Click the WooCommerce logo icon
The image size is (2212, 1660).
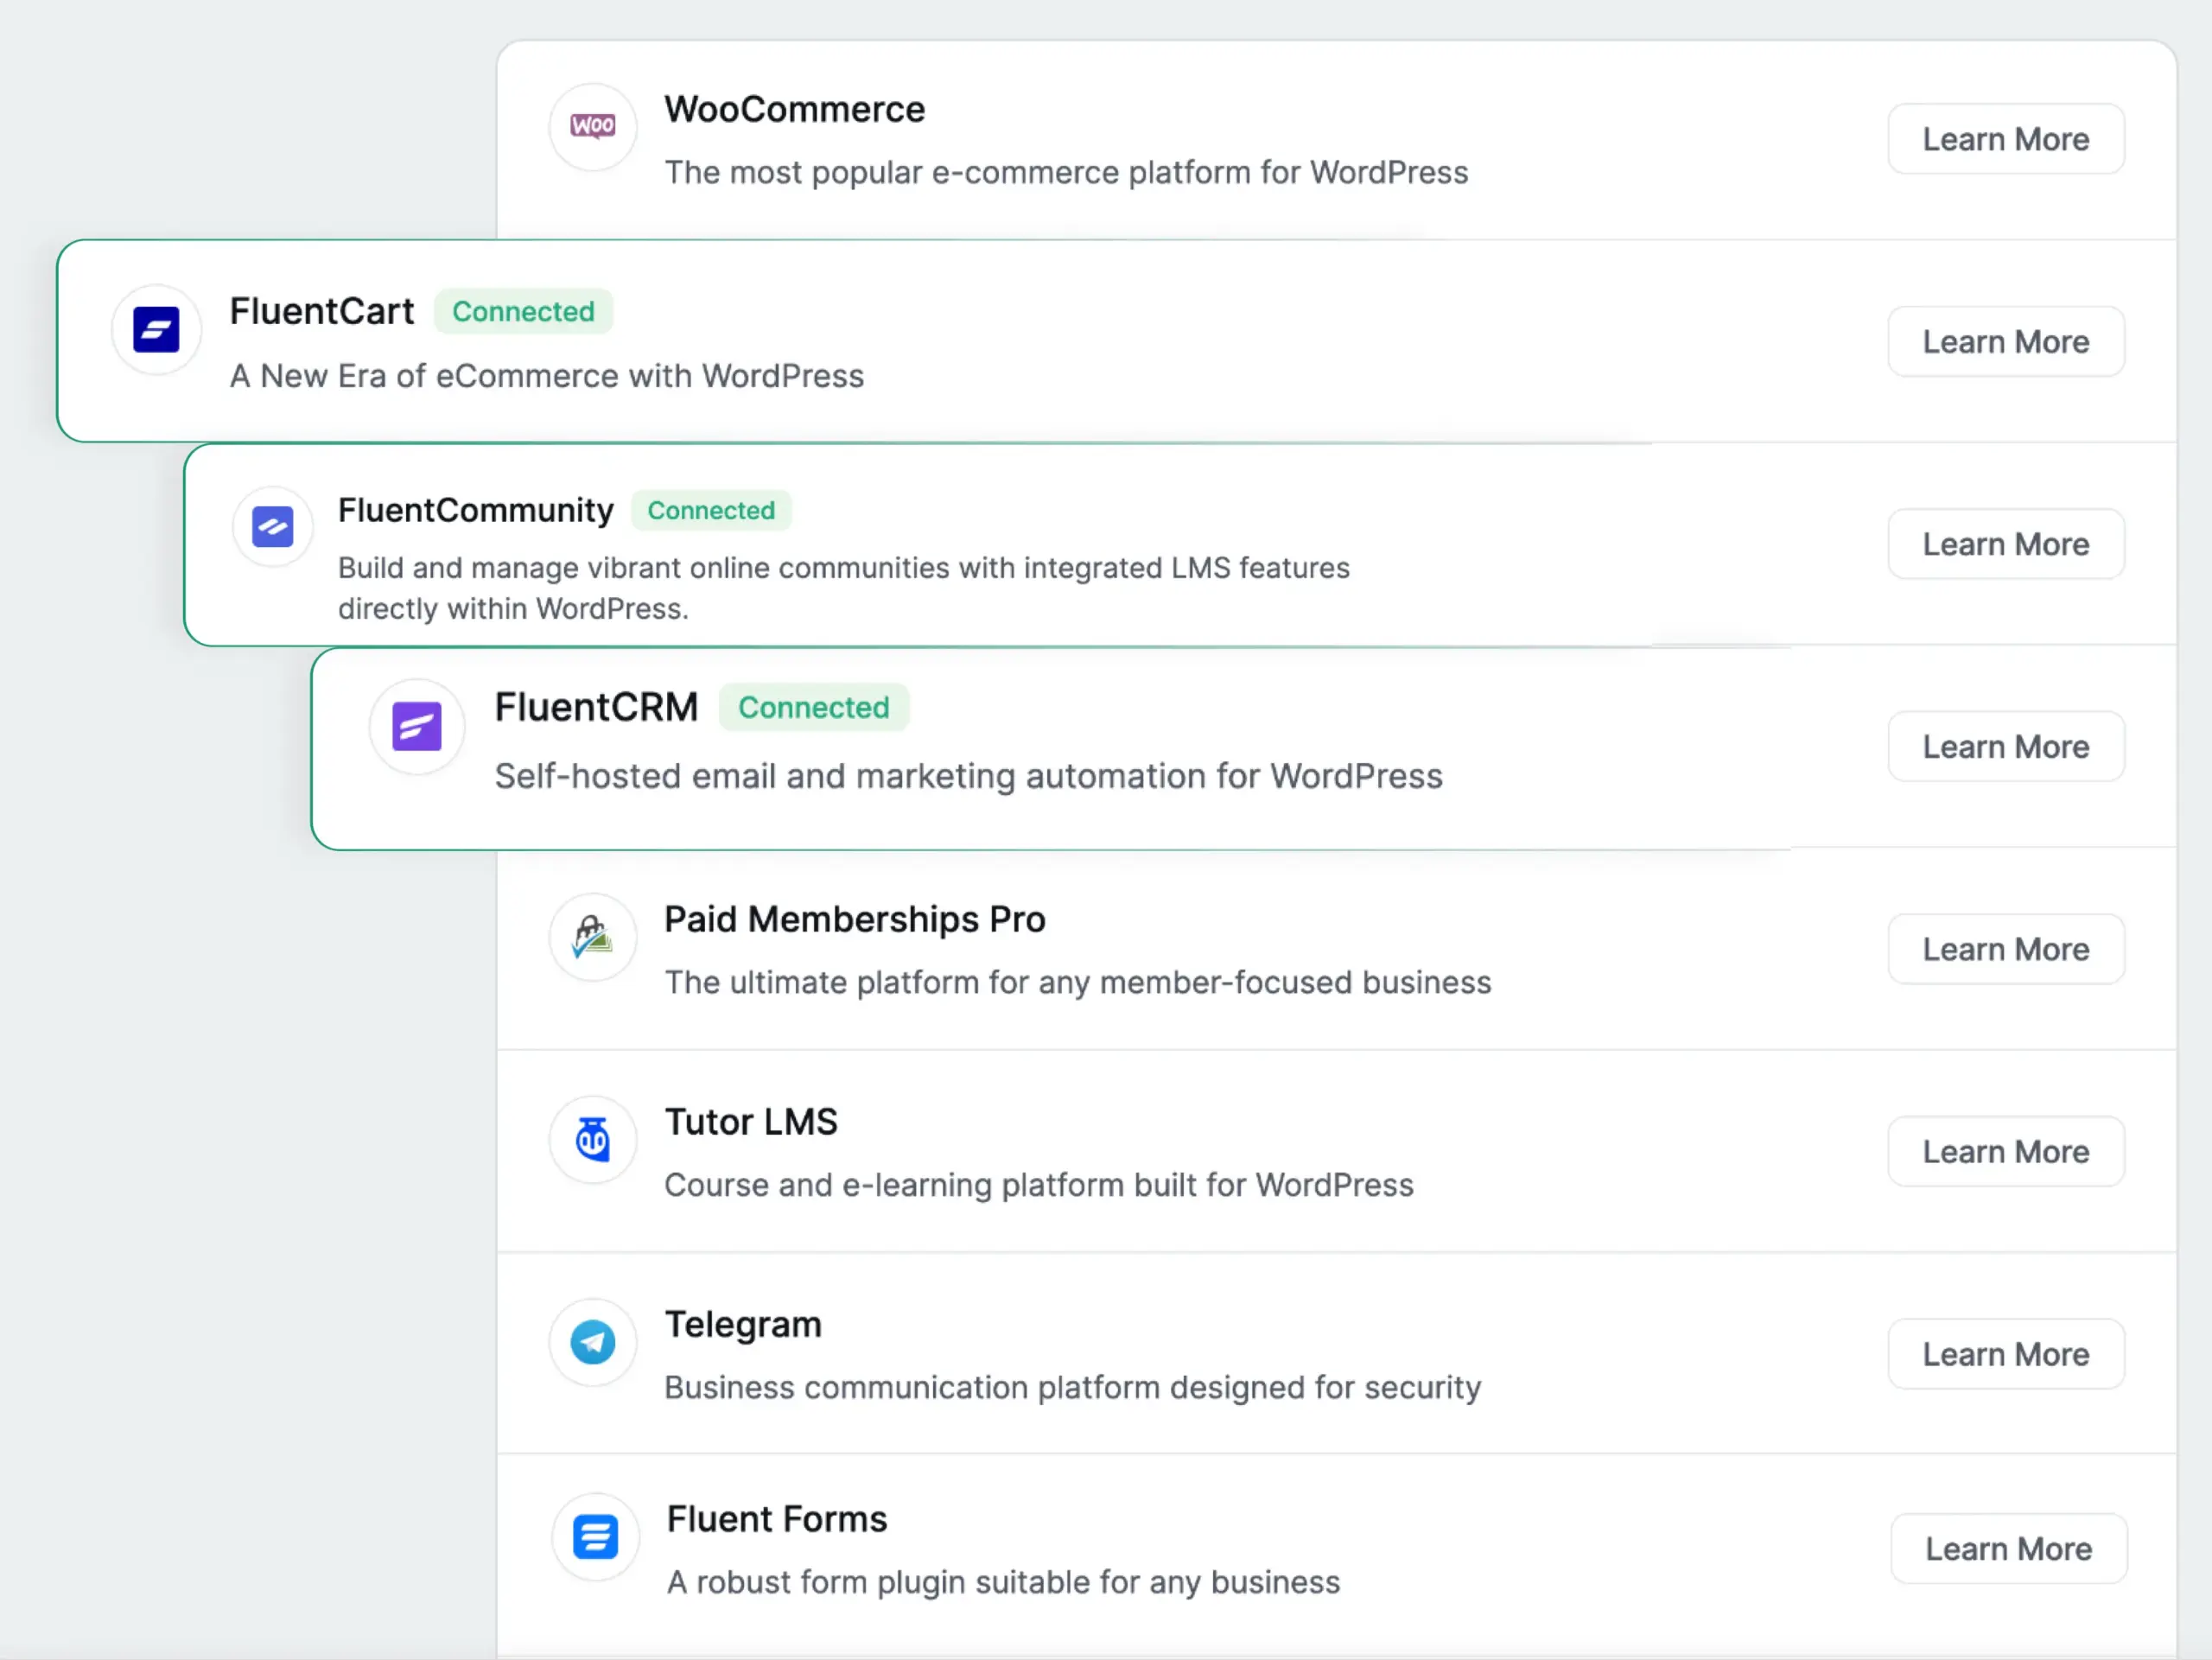(593, 127)
